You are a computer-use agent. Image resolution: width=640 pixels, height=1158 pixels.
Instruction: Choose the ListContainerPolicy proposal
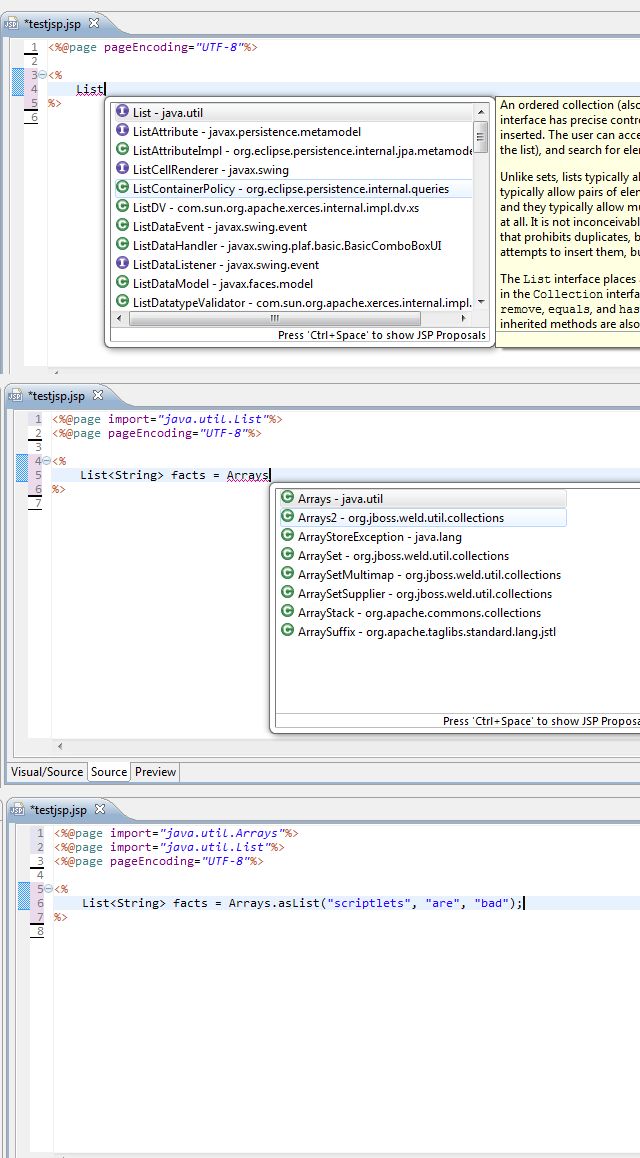coord(294,189)
